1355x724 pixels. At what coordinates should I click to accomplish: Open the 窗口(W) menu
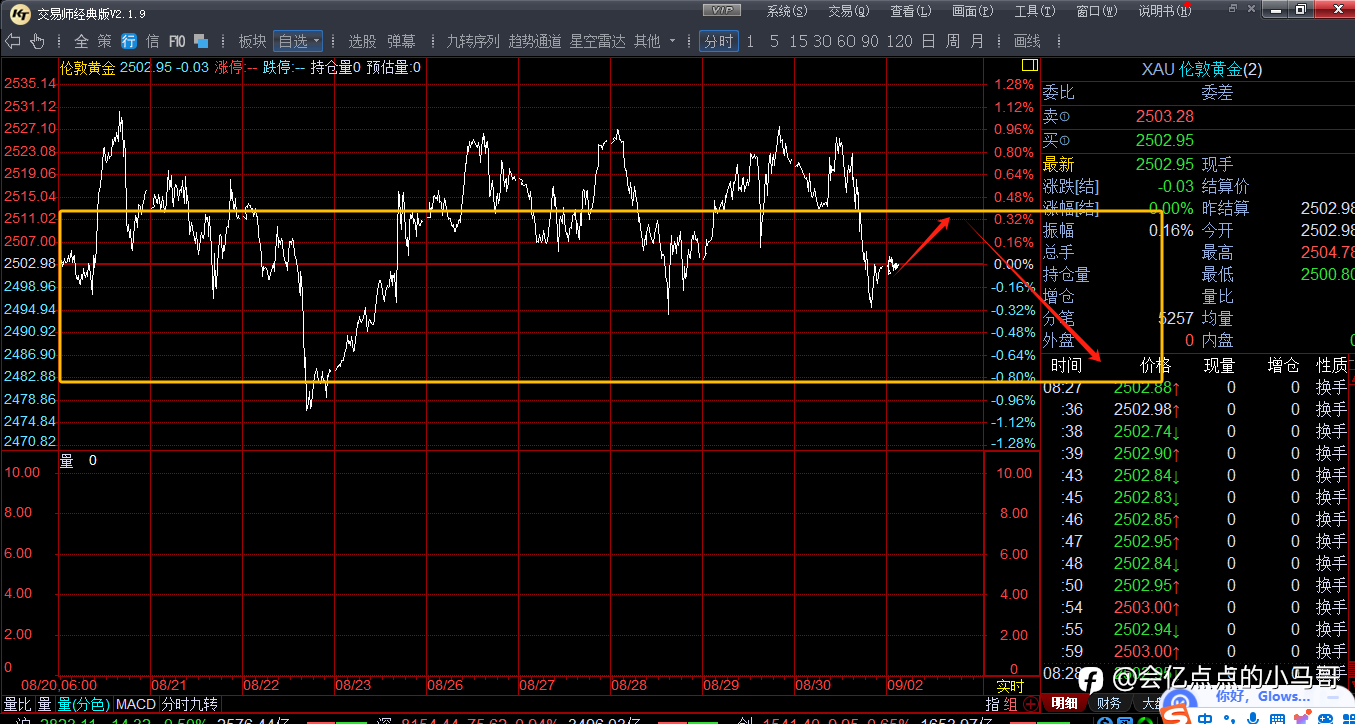click(x=1096, y=11)
